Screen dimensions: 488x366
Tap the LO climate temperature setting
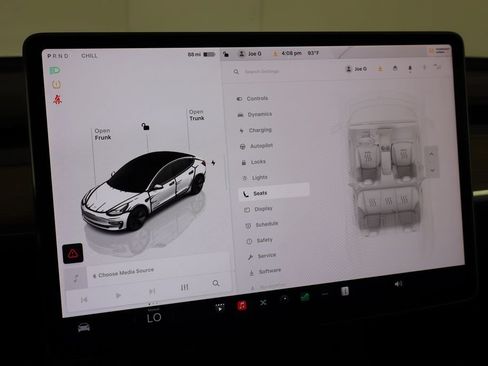tap(154, 318)
